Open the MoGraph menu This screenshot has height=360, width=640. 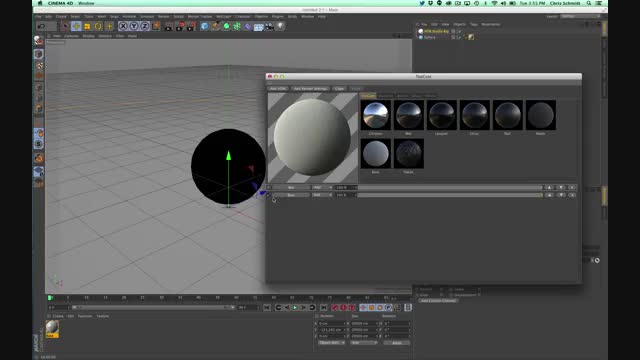223,17
